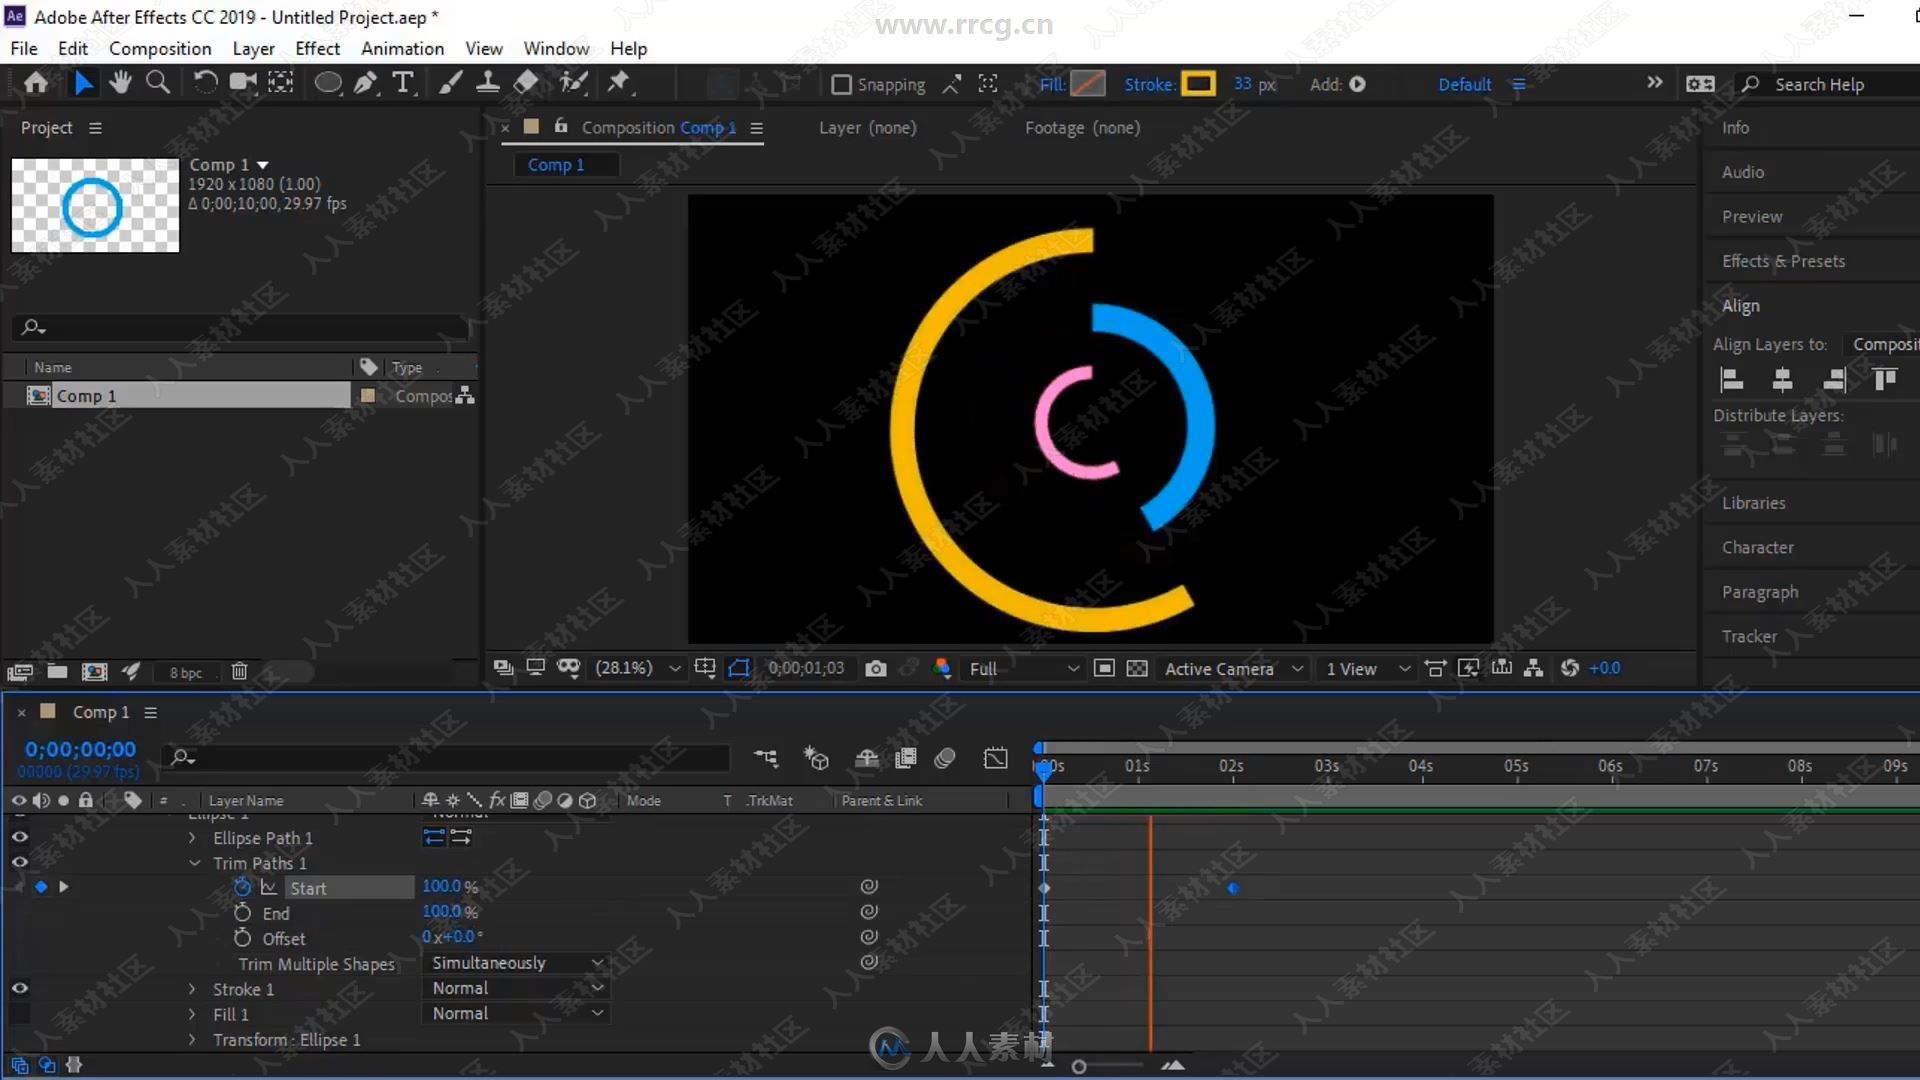Expand the Stroke 1 property
Screen dimensions: 1920x1080
[195, 988]
